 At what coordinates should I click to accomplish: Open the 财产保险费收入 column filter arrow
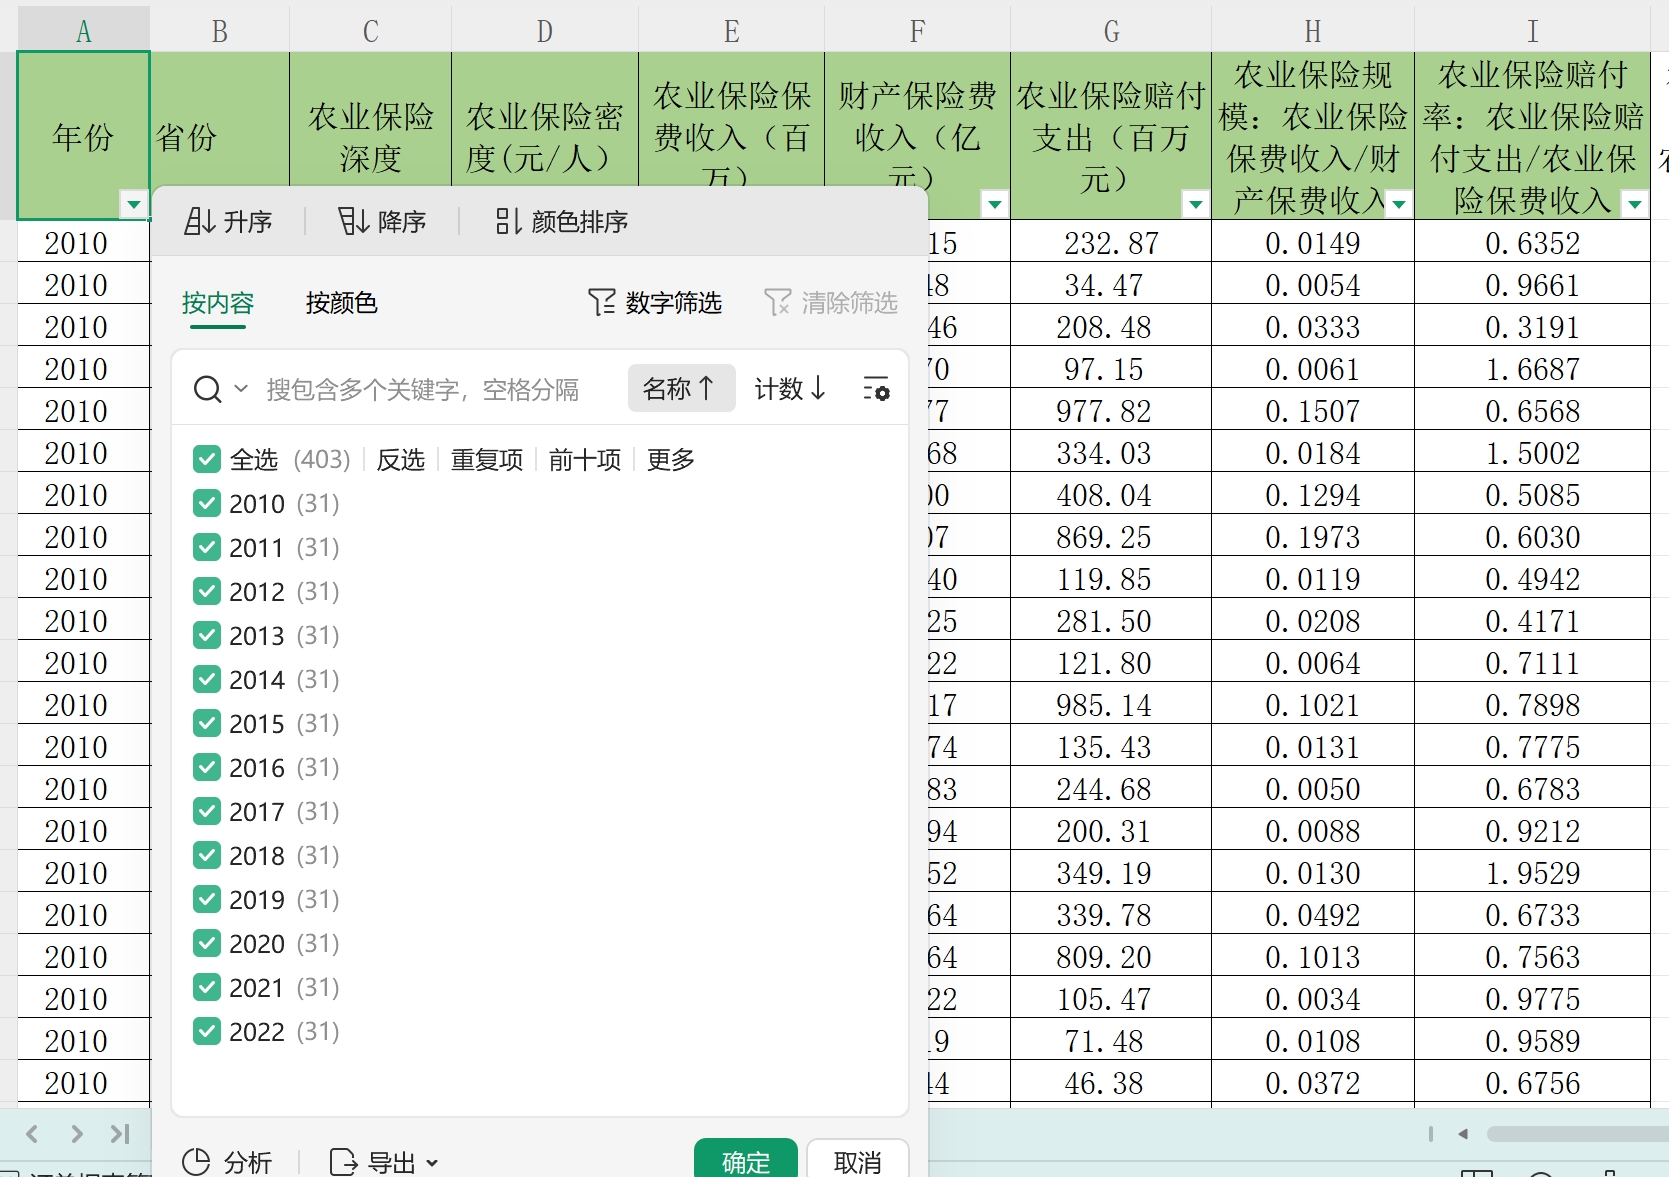(x=994, y=204)
